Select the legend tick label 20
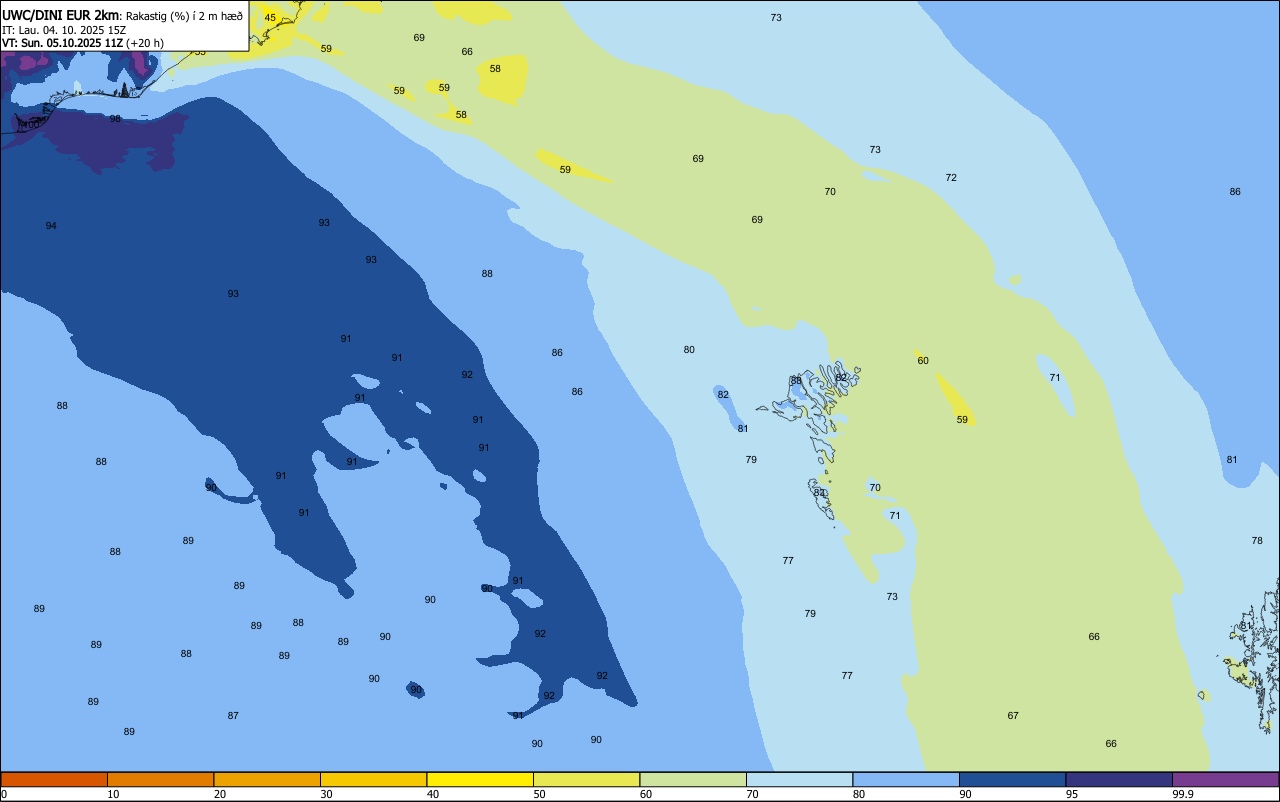The height and width of the screenshot is (802, 1280). pos(220,794)
